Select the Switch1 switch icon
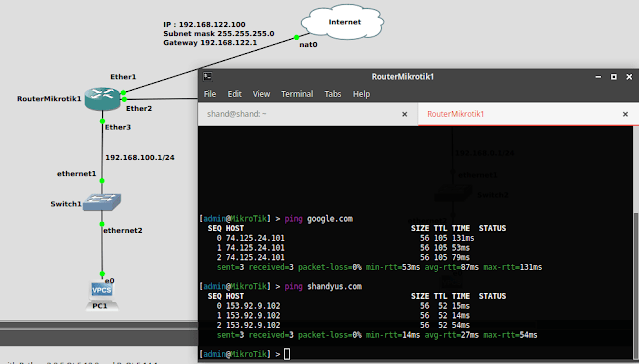 (102, 202)
